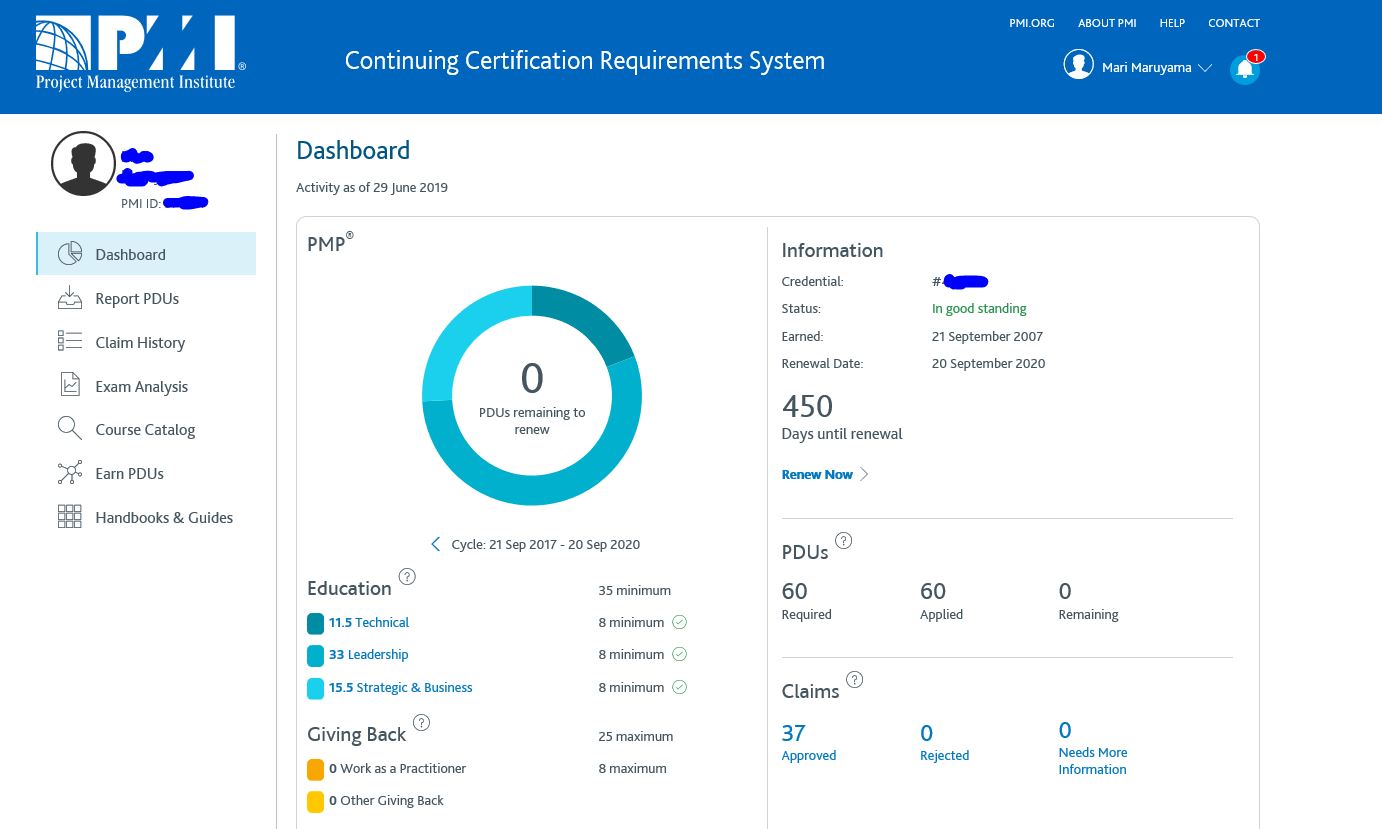Click the Dashboard pie chart icon
The width and height of the screenshot is (1382, 829).
pyautogui.click(x=70, y=254)
